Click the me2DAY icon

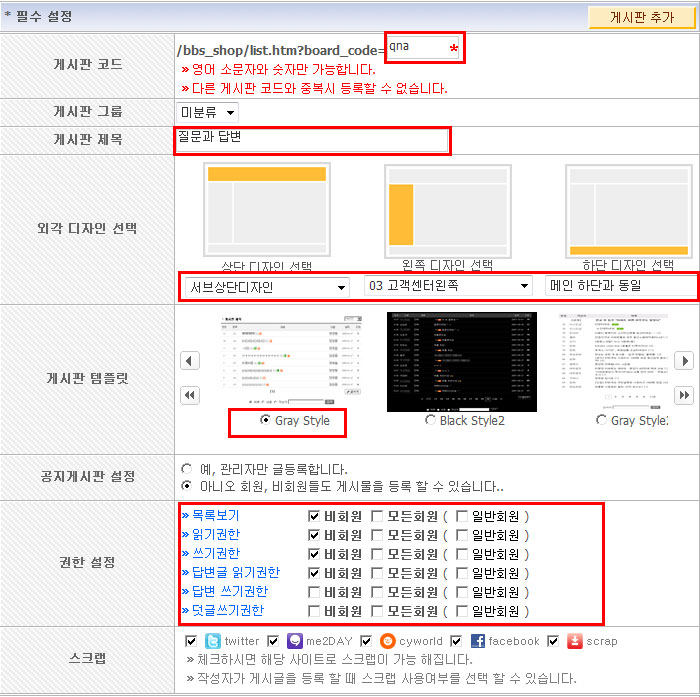pyautogui.click(x=295, y=641)
